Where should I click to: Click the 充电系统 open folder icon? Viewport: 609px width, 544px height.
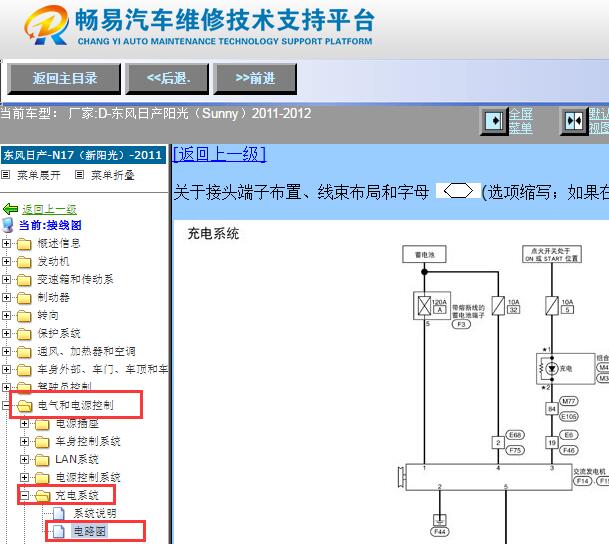[x=43, y=496]
